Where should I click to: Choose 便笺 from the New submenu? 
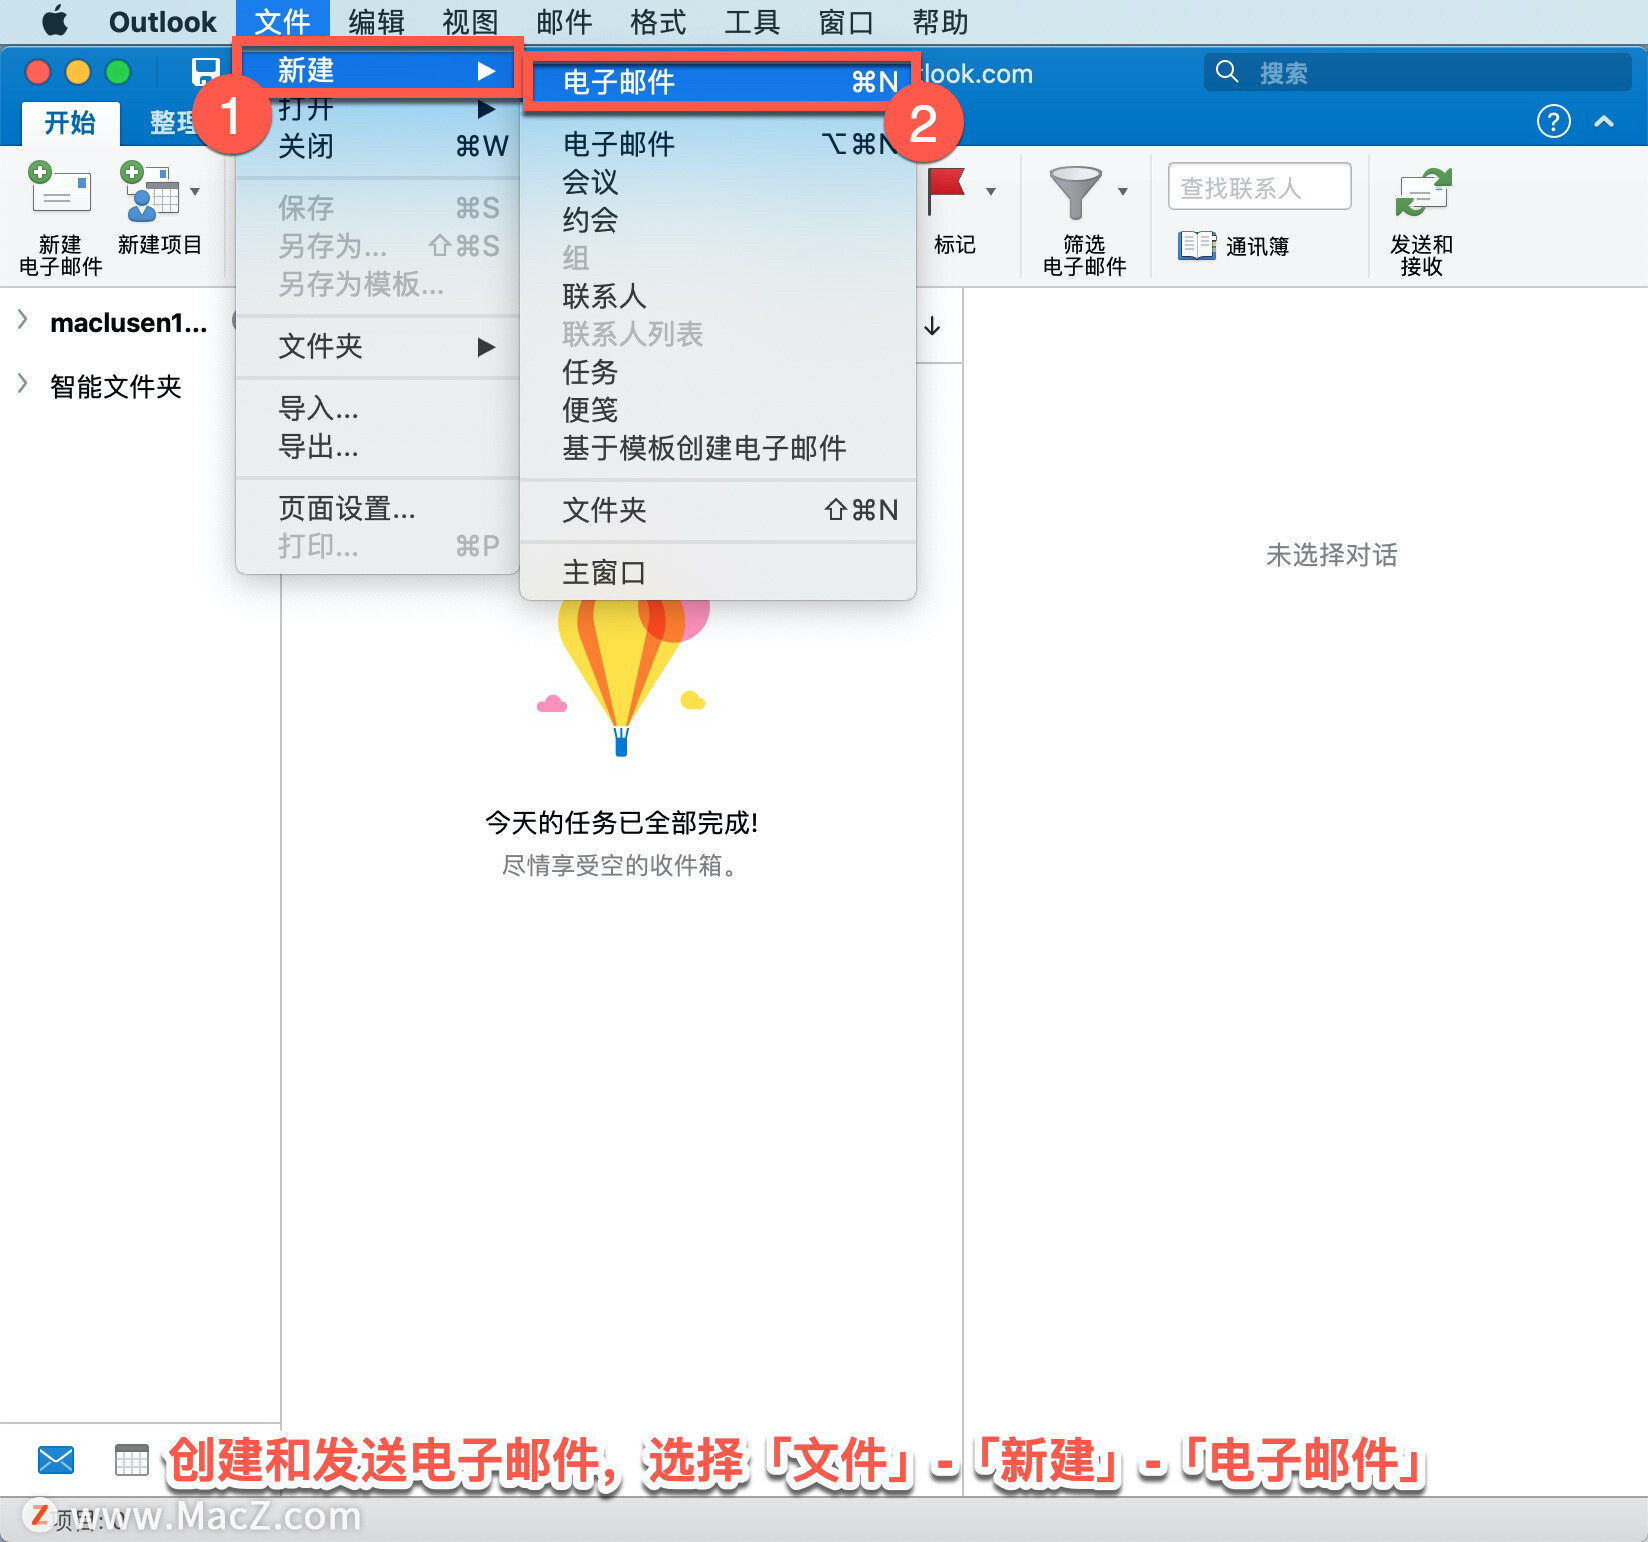tap(718, 410)
